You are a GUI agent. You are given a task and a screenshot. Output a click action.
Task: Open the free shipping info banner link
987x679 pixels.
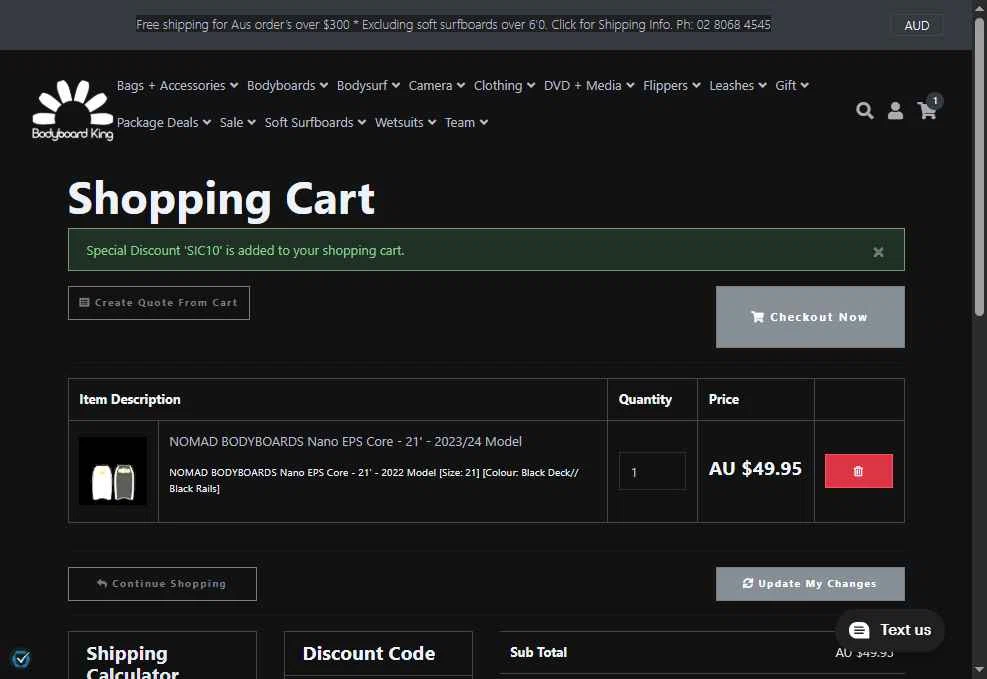click(453, 25)
